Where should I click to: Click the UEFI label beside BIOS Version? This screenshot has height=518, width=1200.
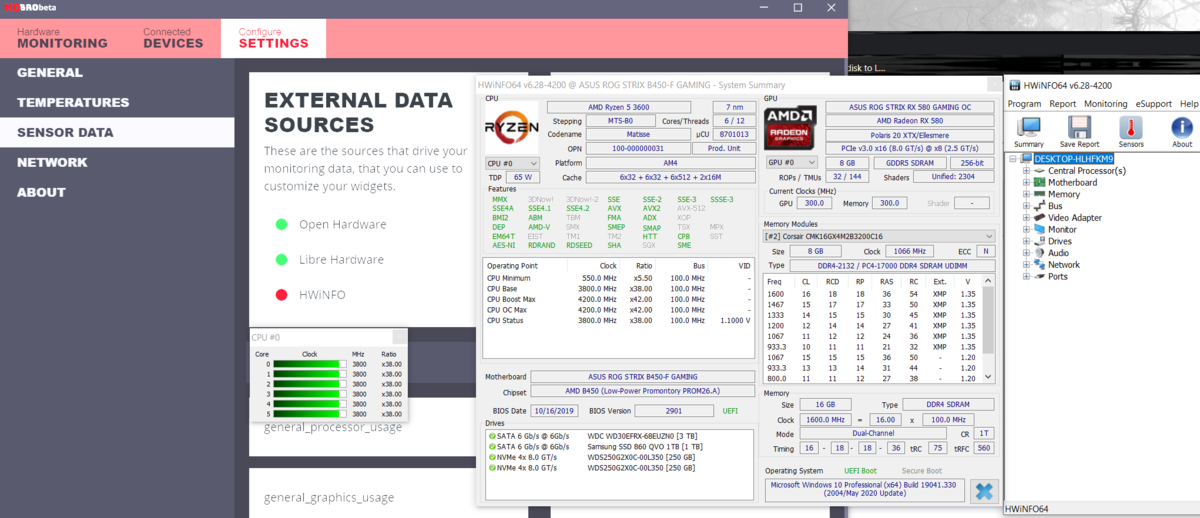point(731,410)
